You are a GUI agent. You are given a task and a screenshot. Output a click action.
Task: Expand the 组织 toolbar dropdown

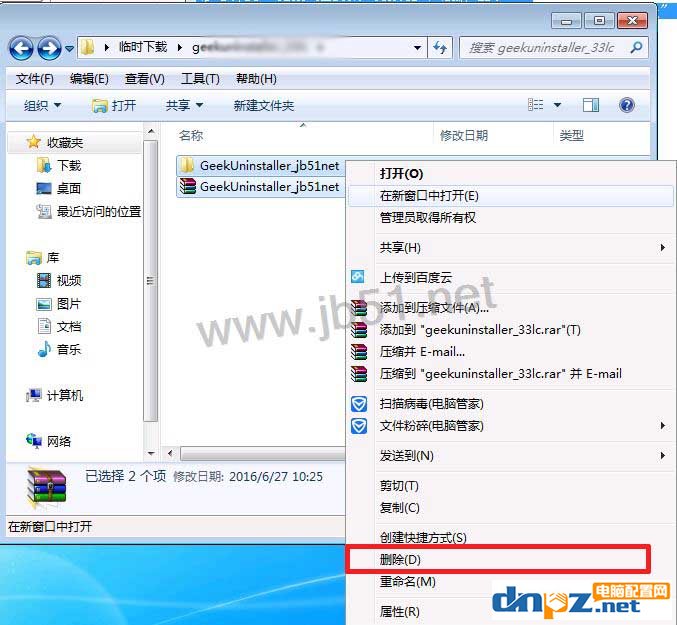click(42, 105)
